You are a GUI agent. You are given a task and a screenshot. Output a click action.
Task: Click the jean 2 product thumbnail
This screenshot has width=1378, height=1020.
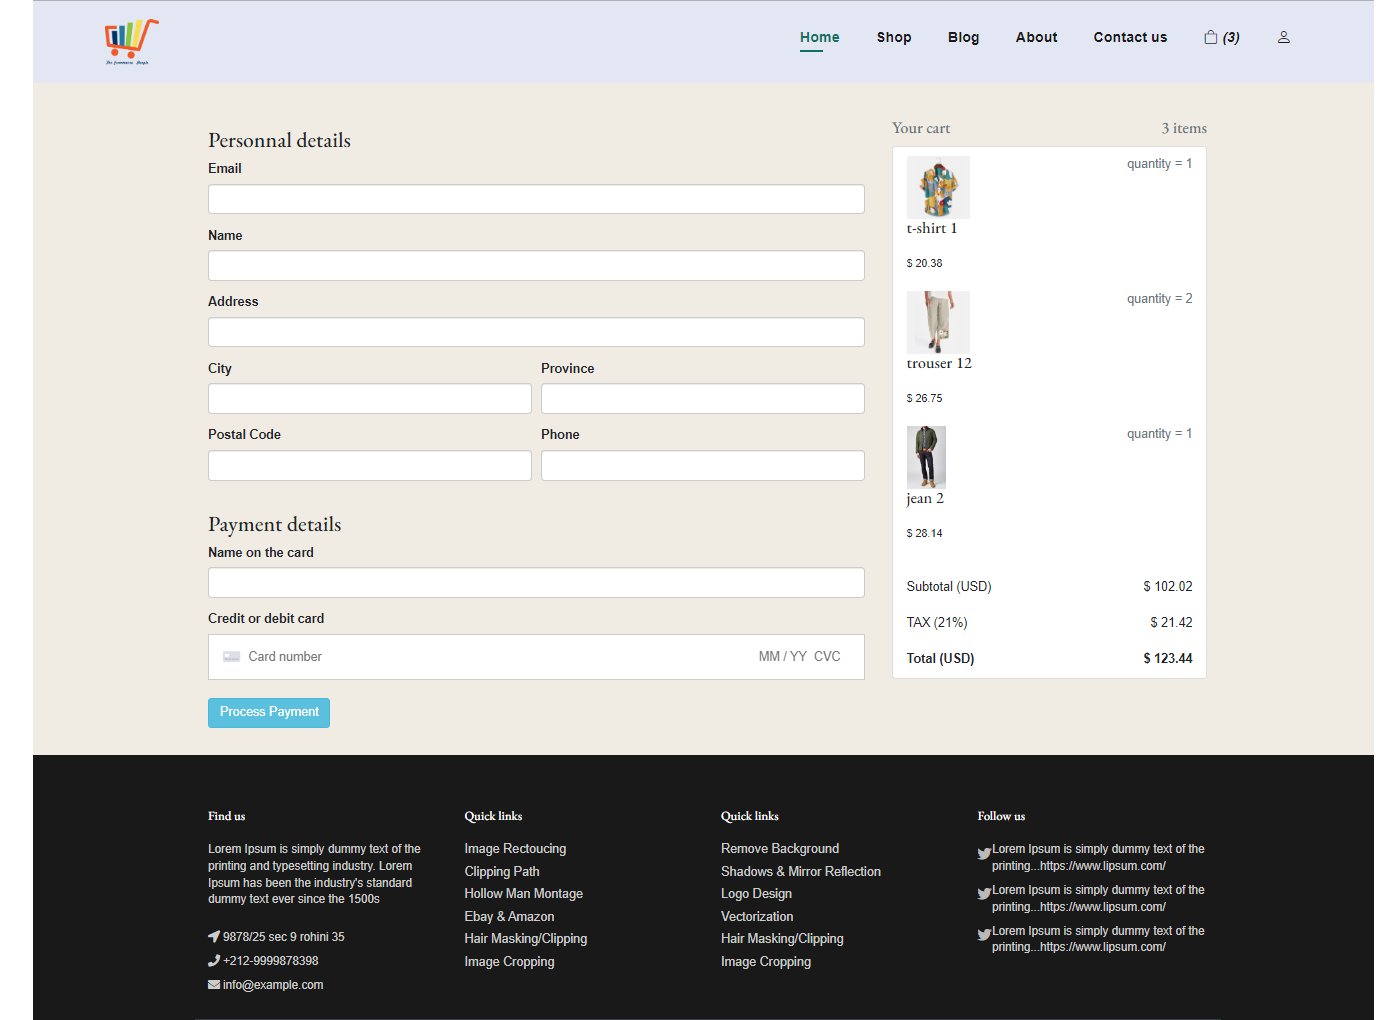point(925,457)
